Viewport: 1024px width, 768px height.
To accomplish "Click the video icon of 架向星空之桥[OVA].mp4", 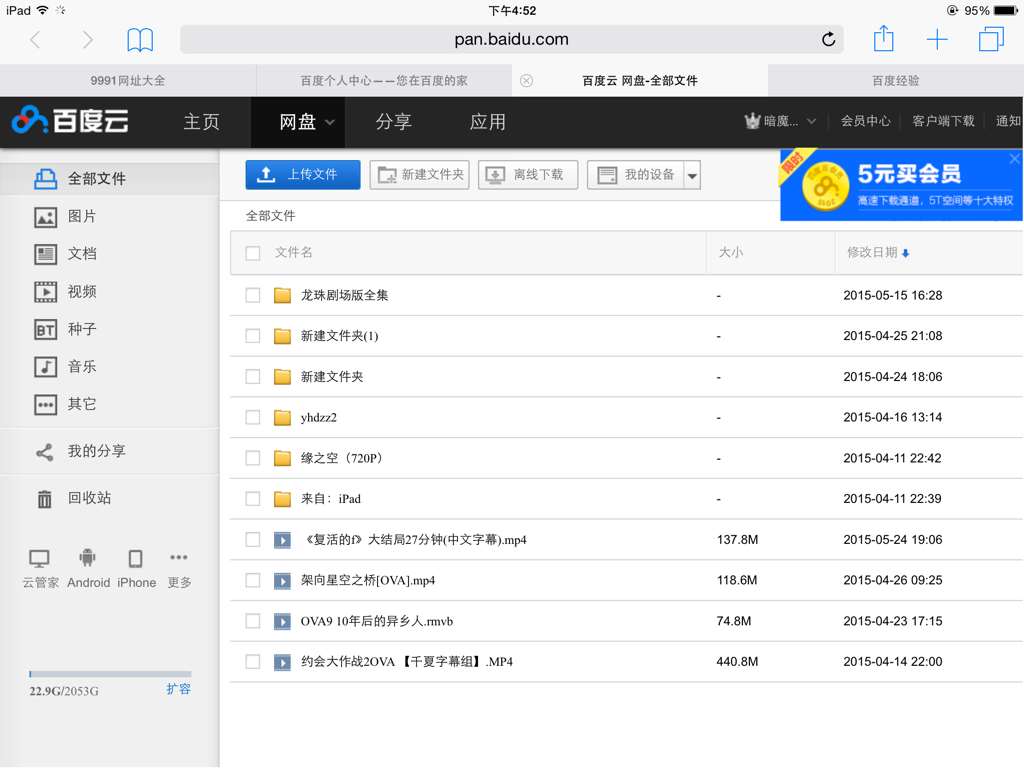I will 282,581.
